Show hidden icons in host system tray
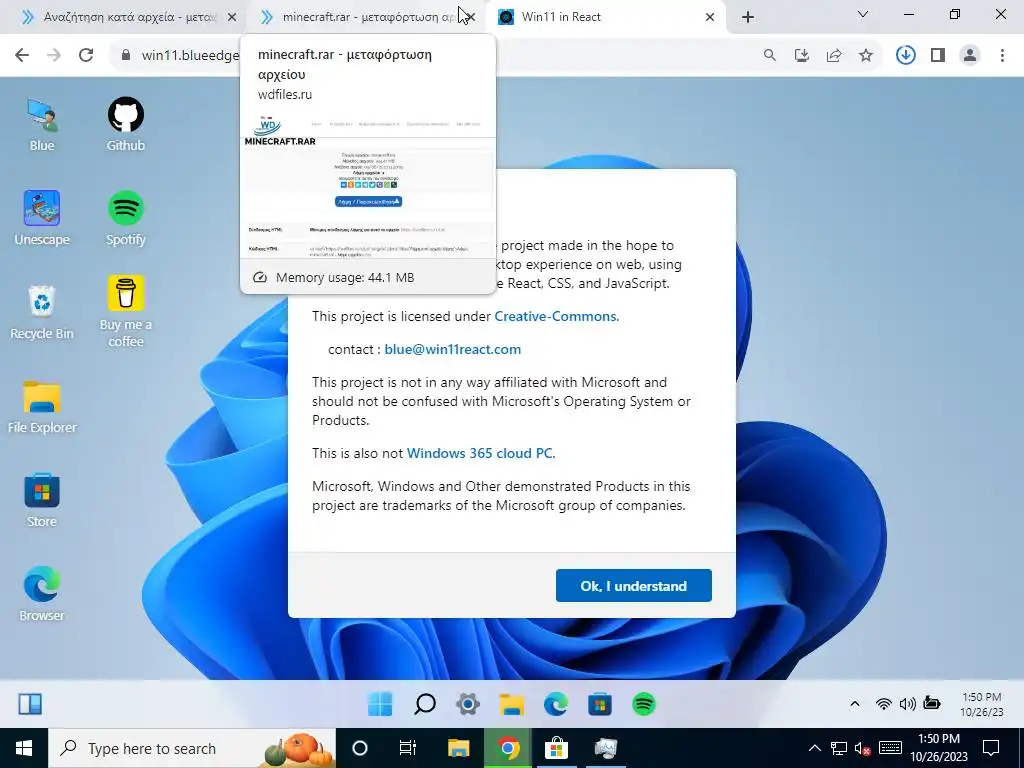This screenshot has width=1024, height=768. click(814, 748)
